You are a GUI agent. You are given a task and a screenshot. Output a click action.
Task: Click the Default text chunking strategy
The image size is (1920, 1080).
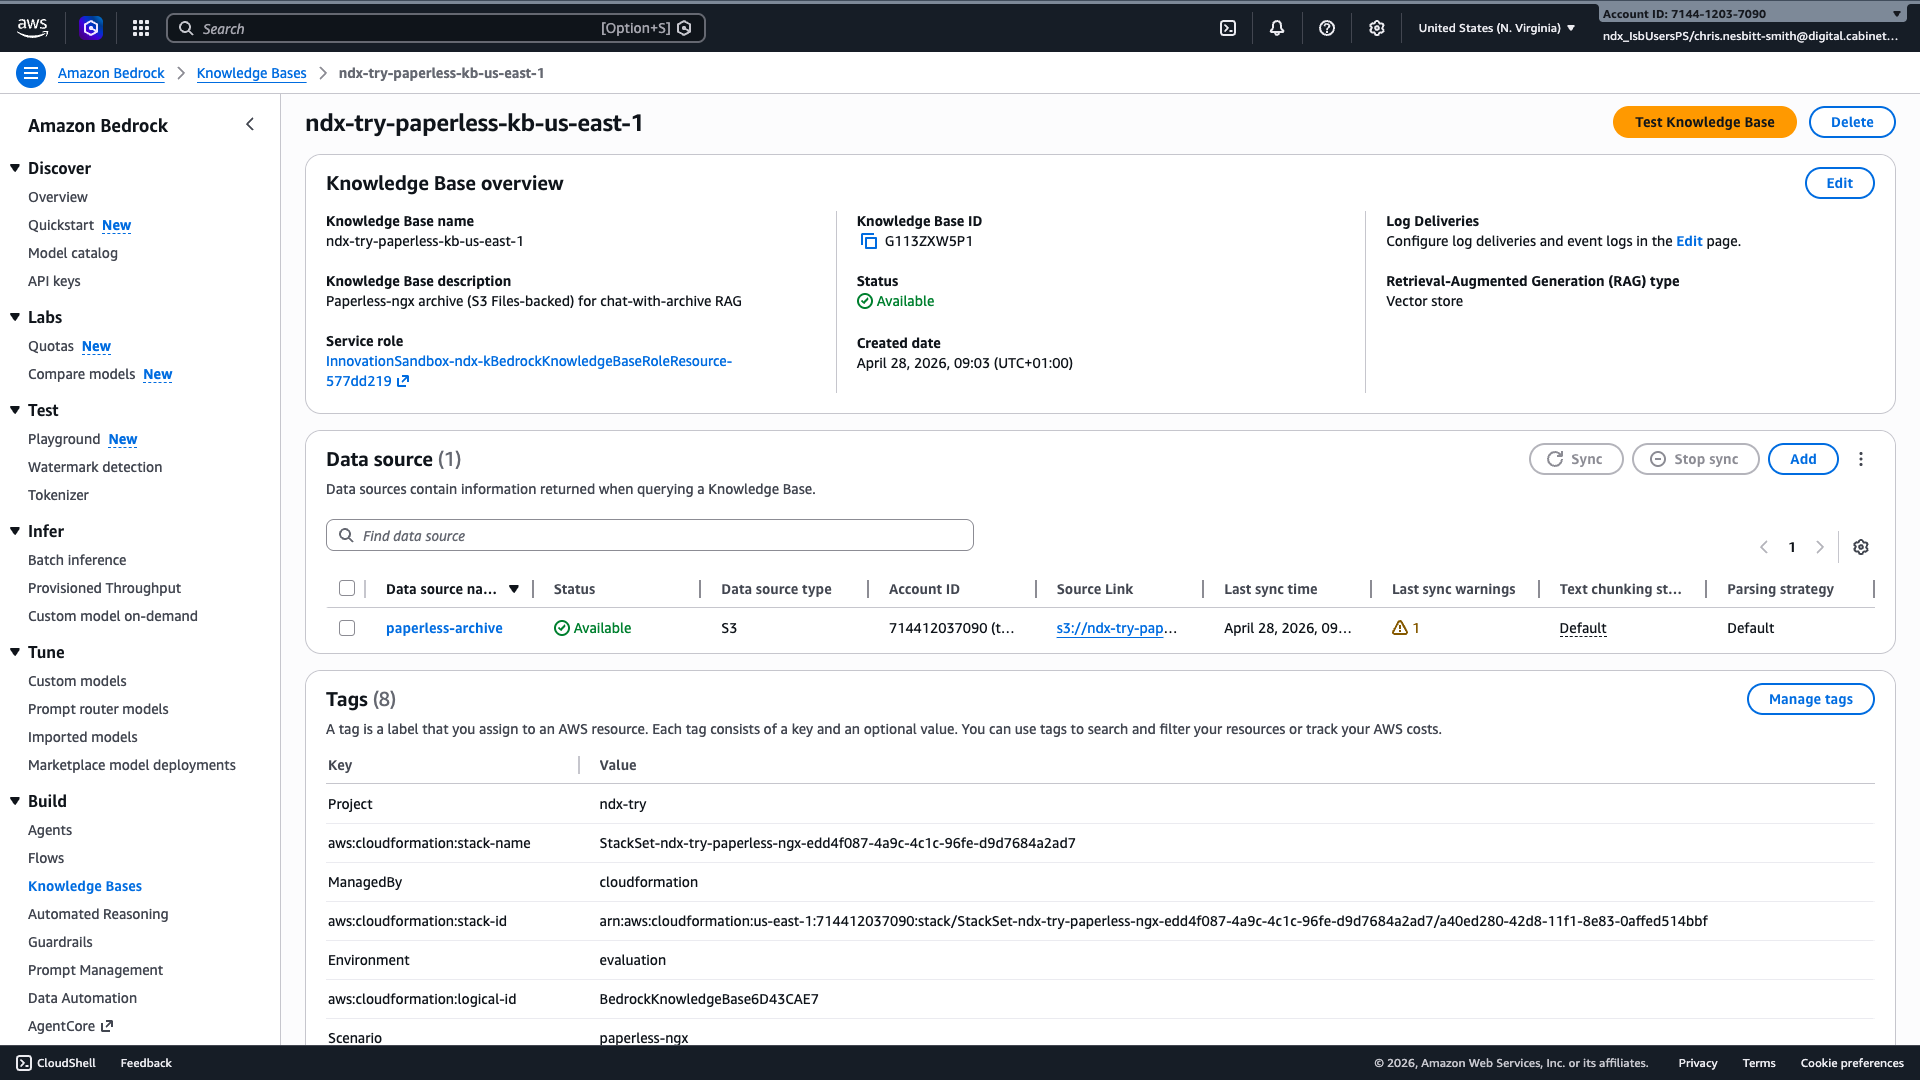1582,628
